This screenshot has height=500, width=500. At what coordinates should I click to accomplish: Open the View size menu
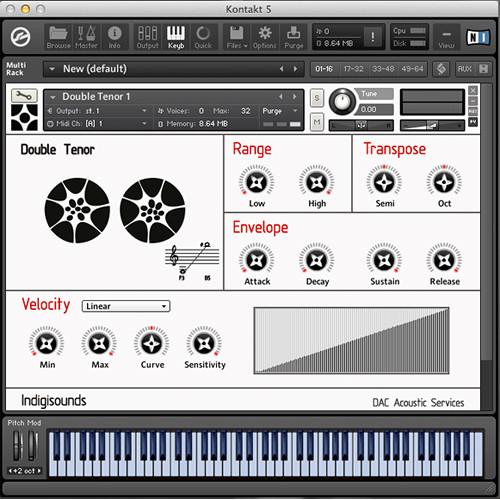coord(446,38)
